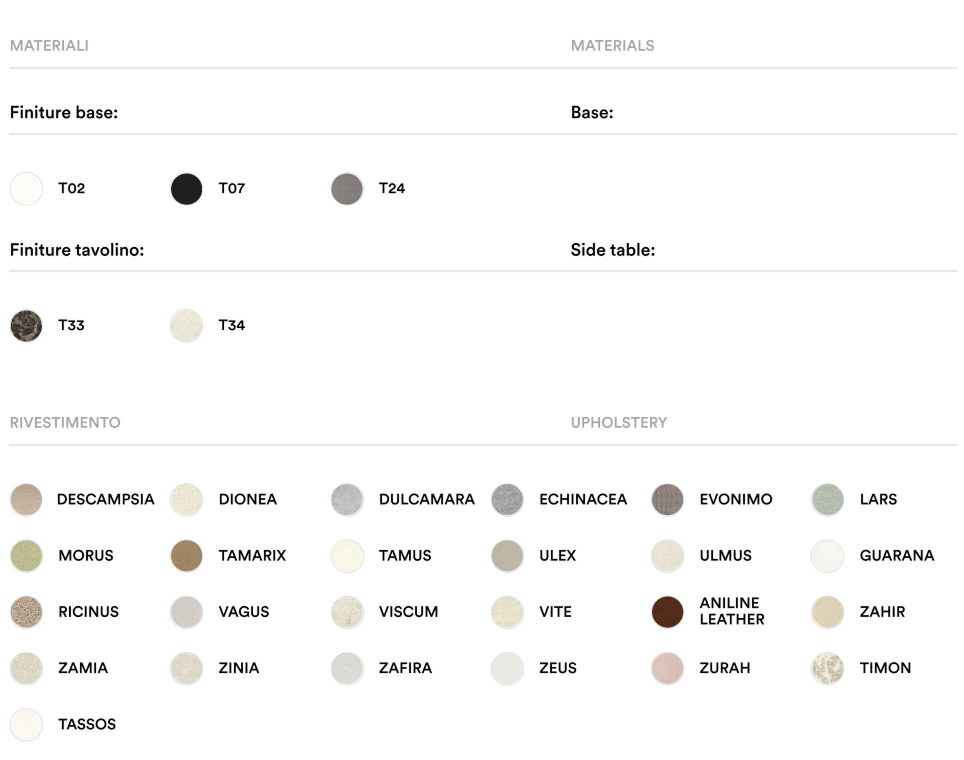Click the Dulcamara label text
This screenshot has height=760, width=964.
pyautogui.click(x=426, y=500)
